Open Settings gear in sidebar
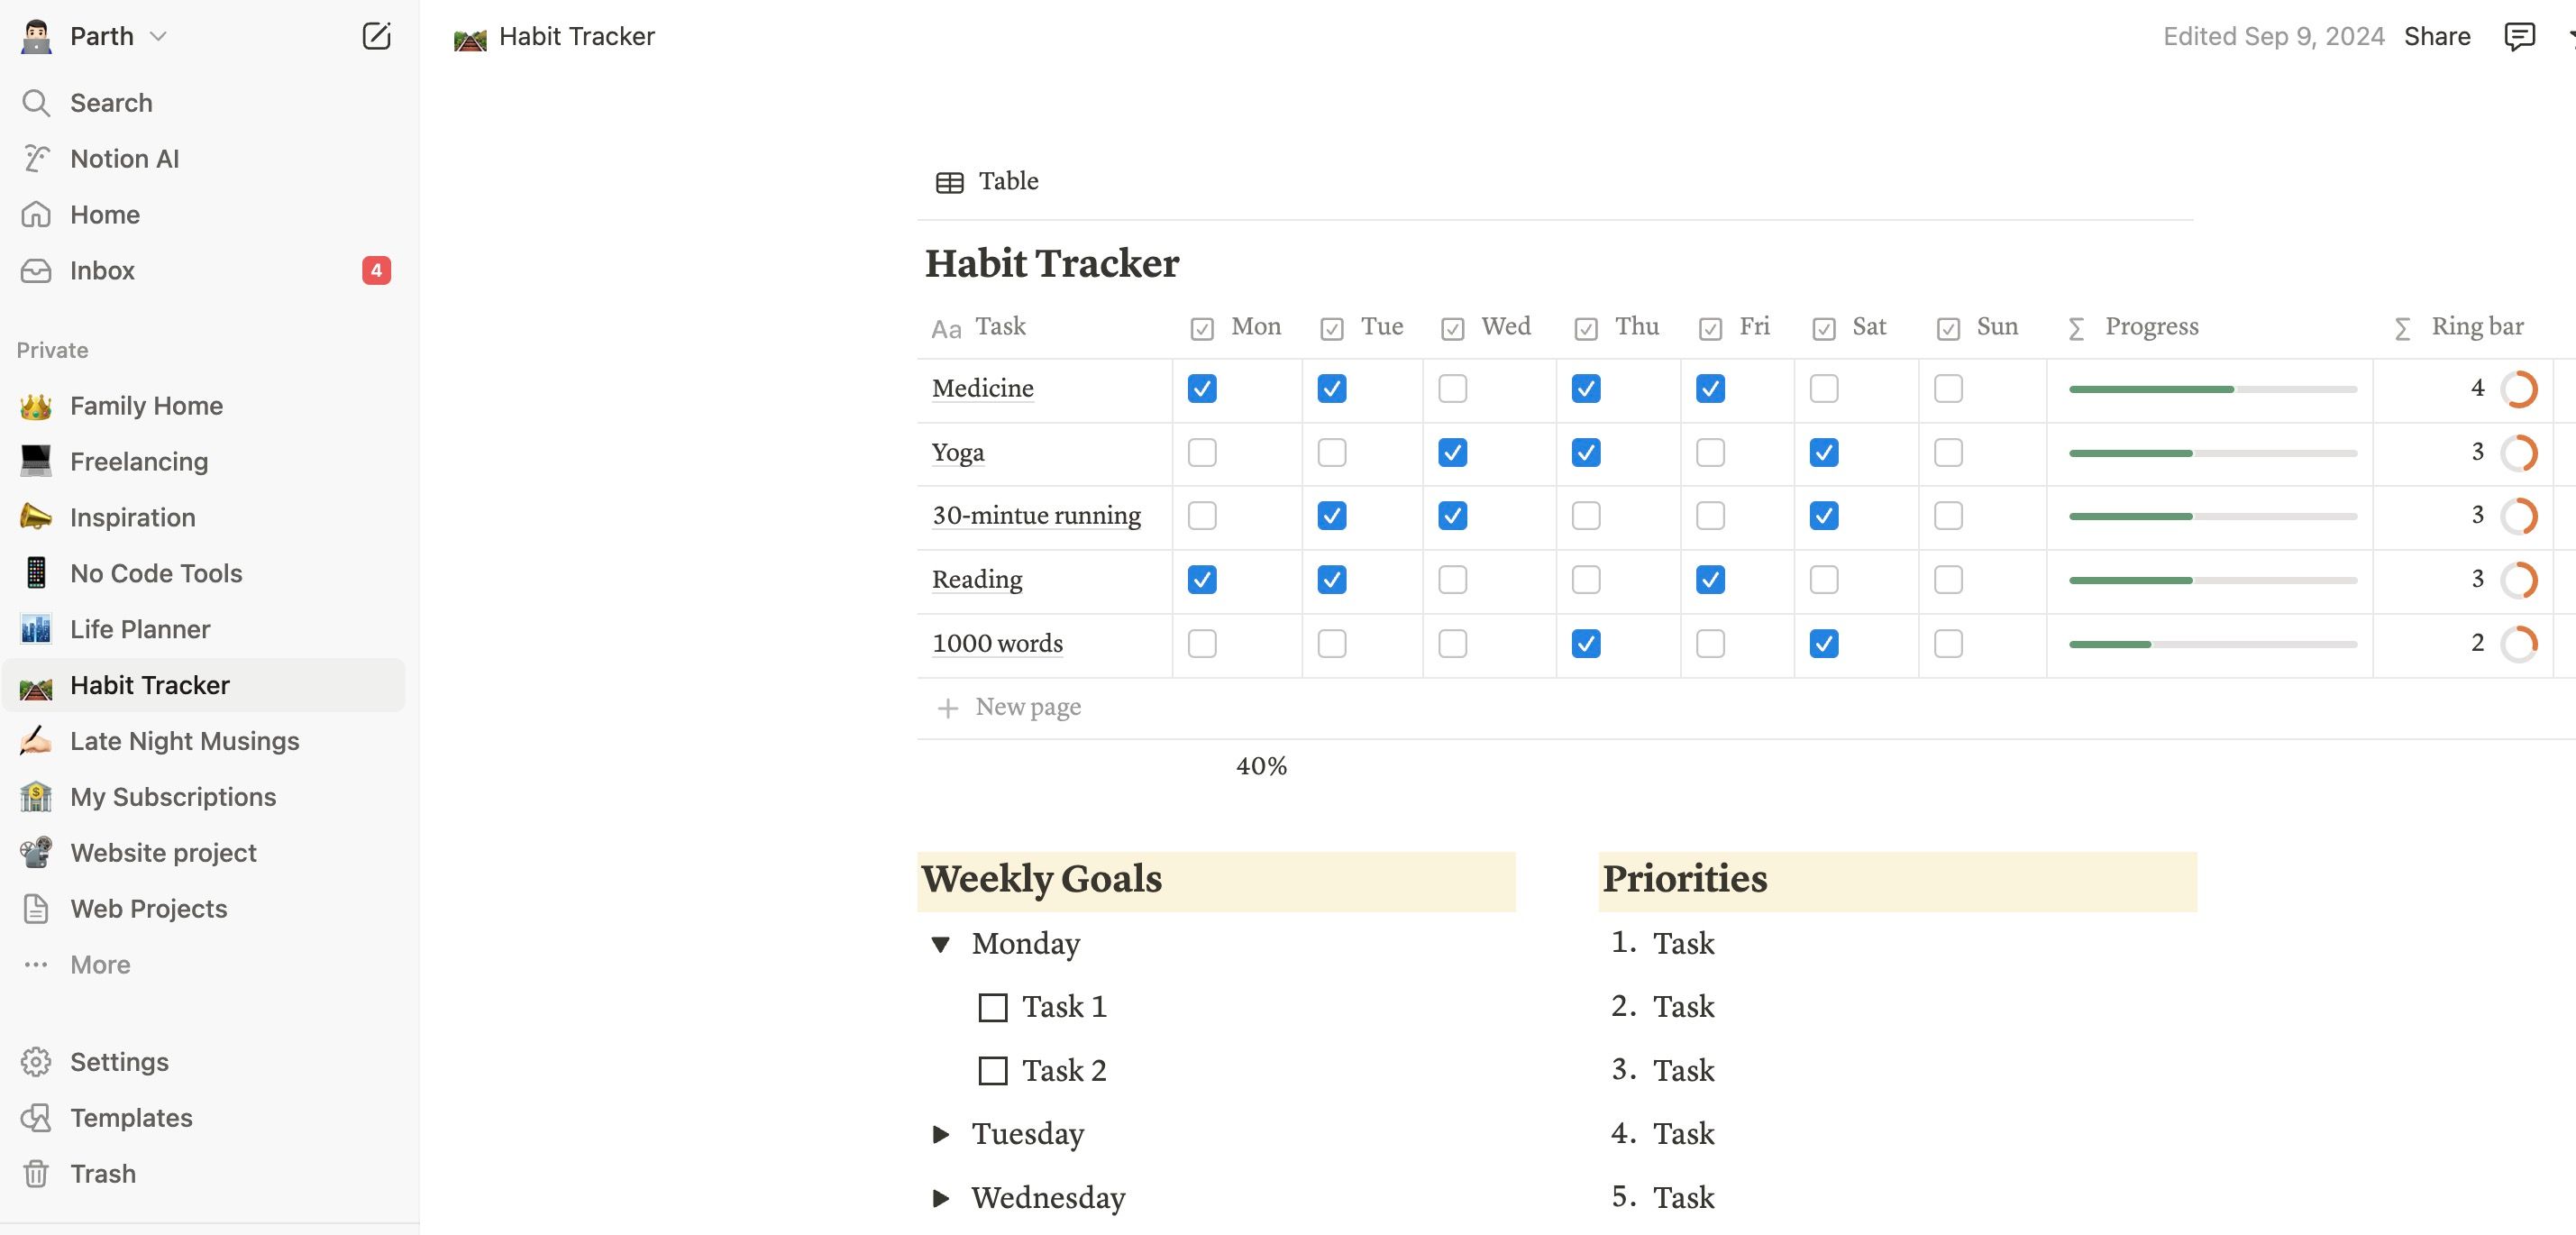 [36, 1062]
